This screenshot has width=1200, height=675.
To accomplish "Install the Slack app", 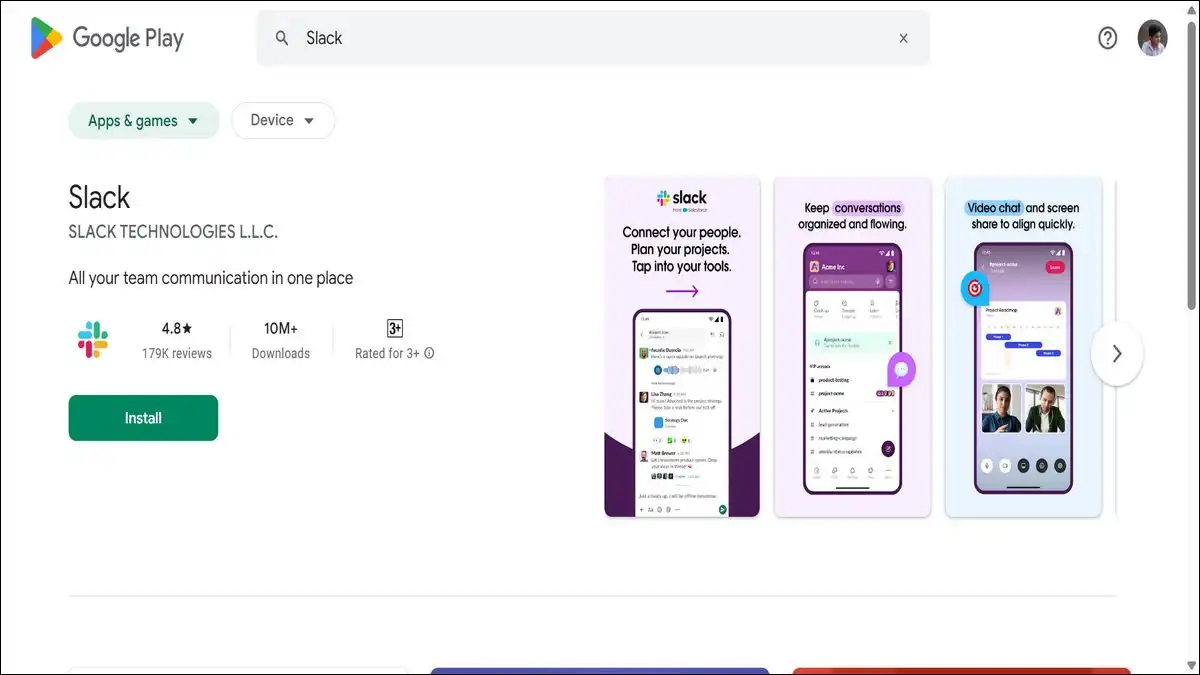I will click(143, 418).
